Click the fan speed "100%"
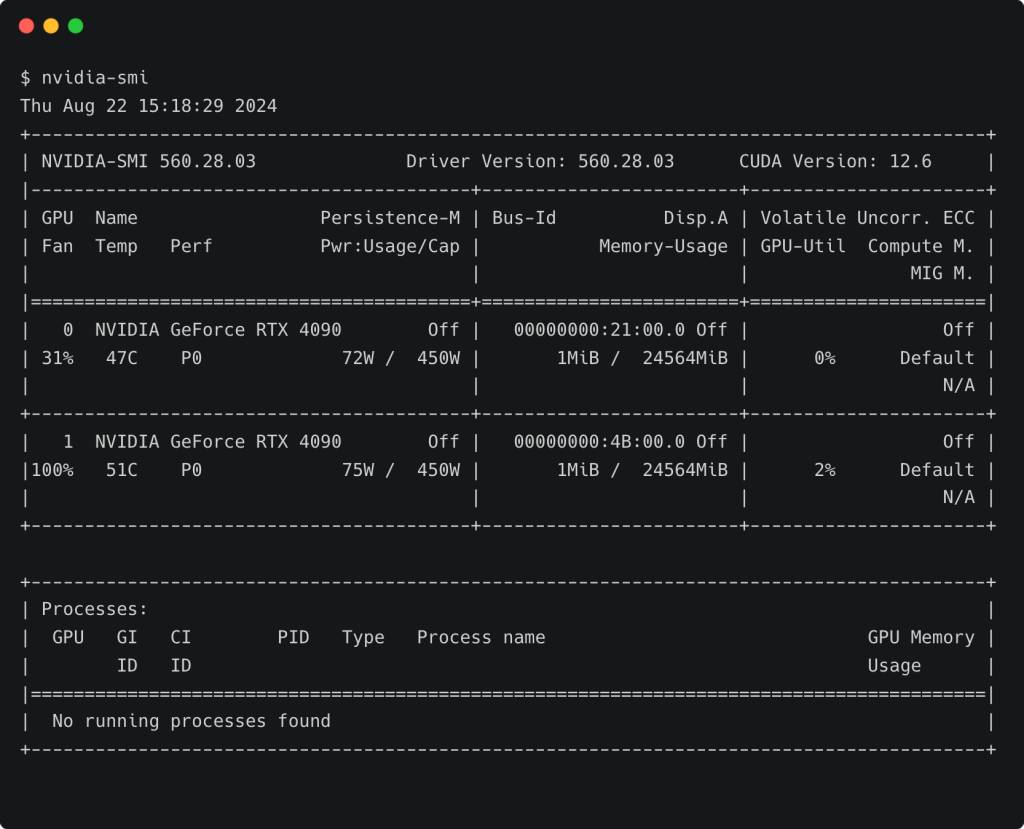 pyautogui.click(x=52, y=470)
